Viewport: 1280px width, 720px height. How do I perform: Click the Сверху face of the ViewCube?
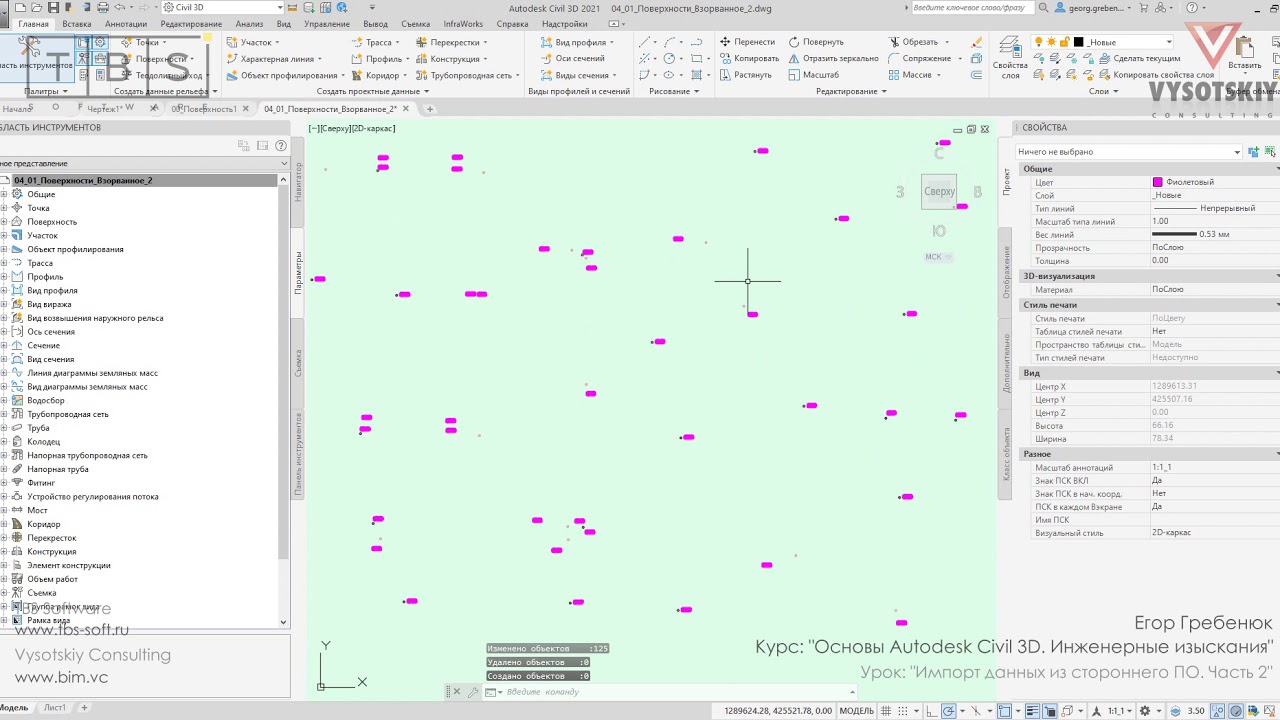click(939, 192)
